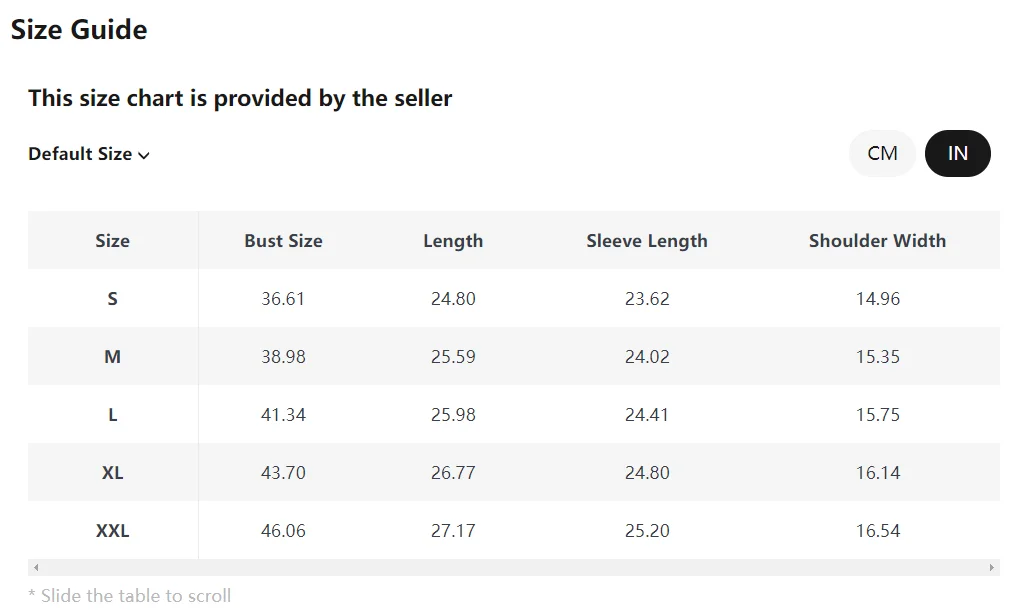Switch units to CM
Viewport: 1010px width, 612px height.
[x=882, y=153]
